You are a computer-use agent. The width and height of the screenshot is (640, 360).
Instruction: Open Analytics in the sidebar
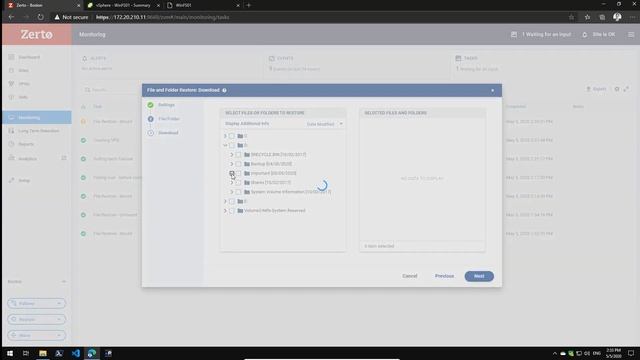point(27,158)
